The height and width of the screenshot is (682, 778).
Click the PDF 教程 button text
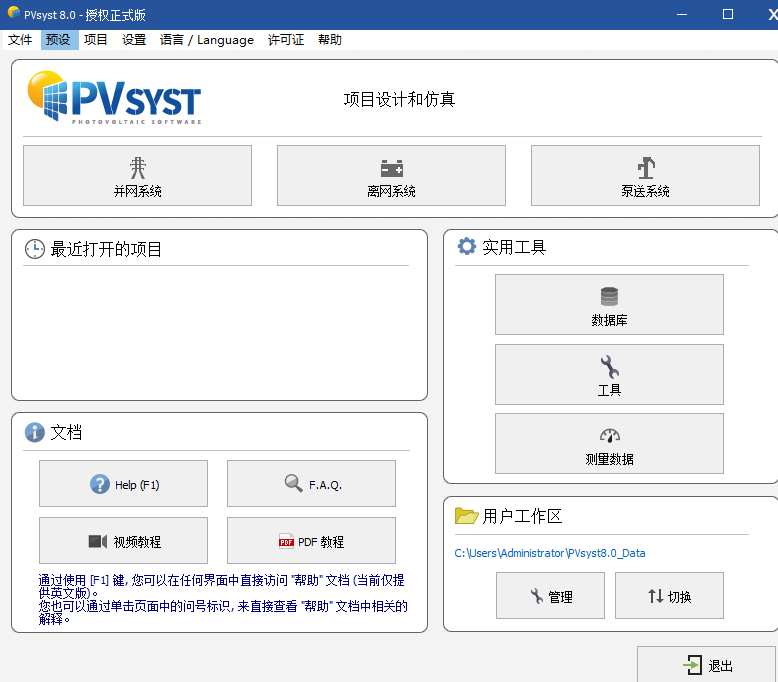[321, 542]
